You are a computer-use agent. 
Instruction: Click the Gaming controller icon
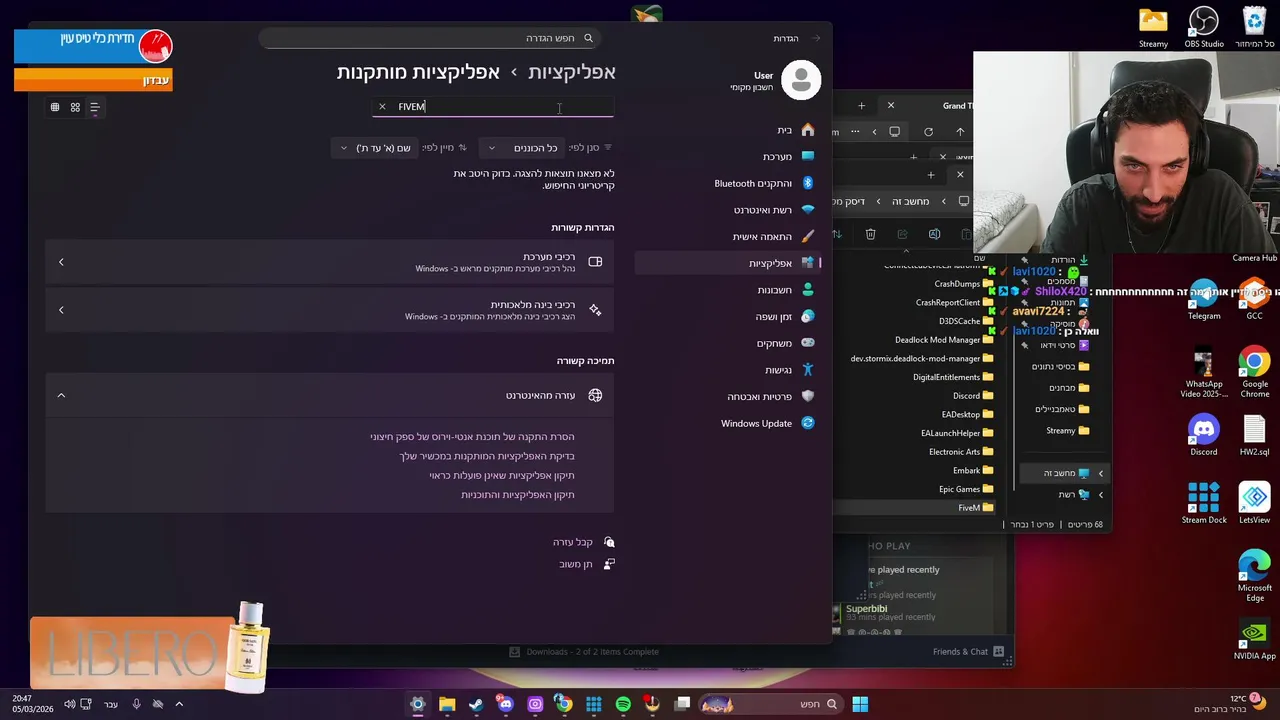[808, 343]
